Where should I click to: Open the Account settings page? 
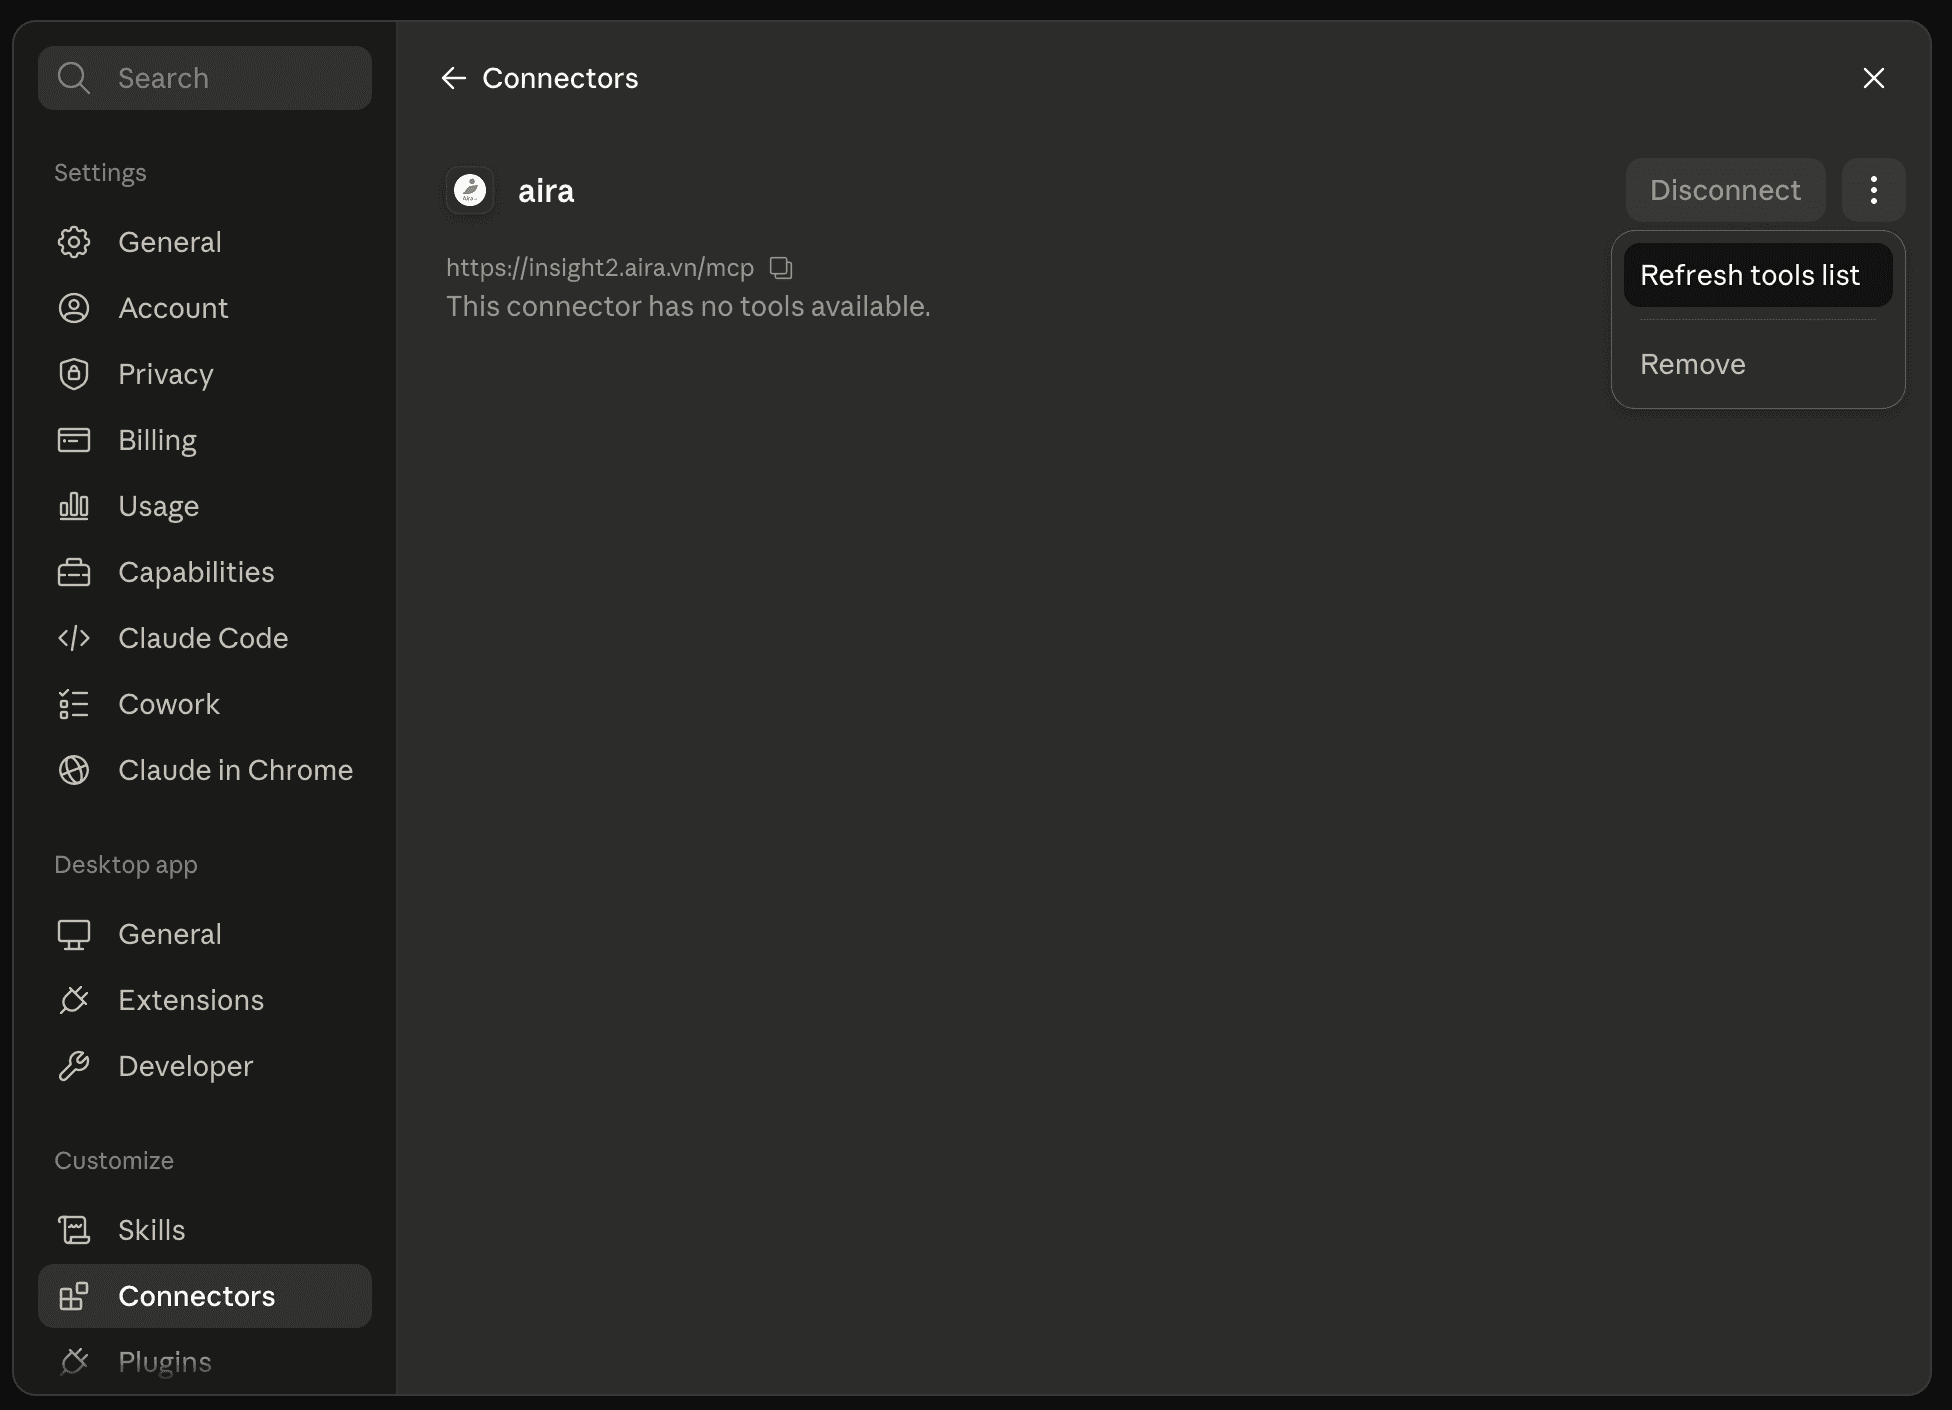[x=205, y=308]
